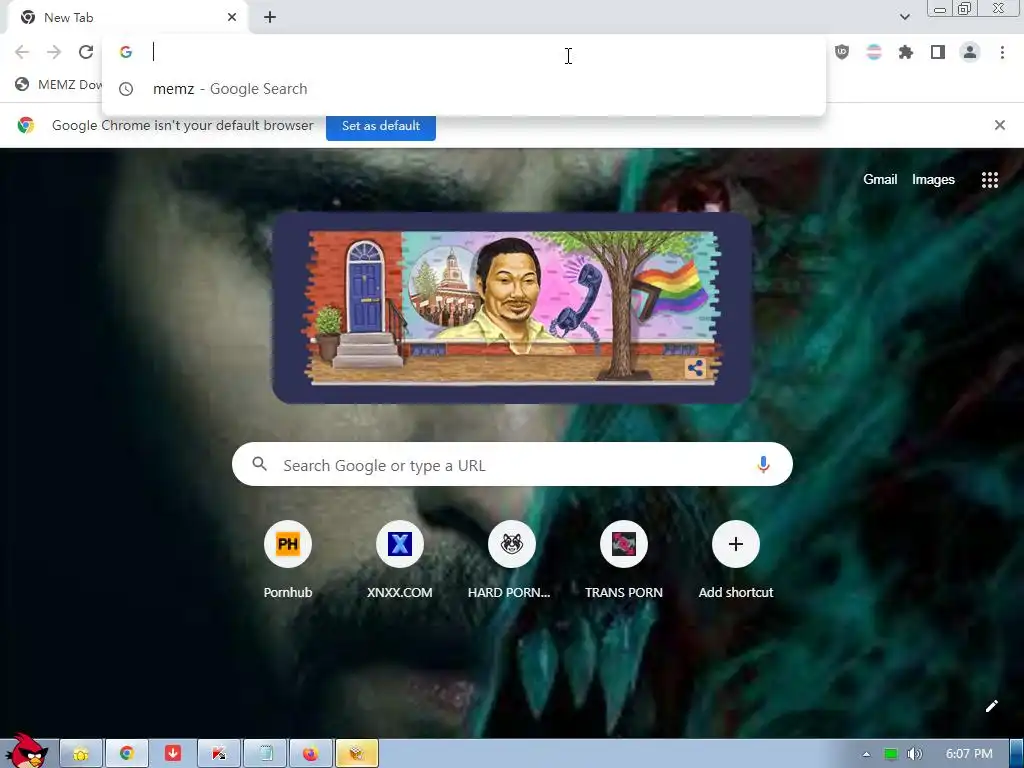1024x768 pixels.
Task: Click the Google Doodle illustration
Action: 512,308
